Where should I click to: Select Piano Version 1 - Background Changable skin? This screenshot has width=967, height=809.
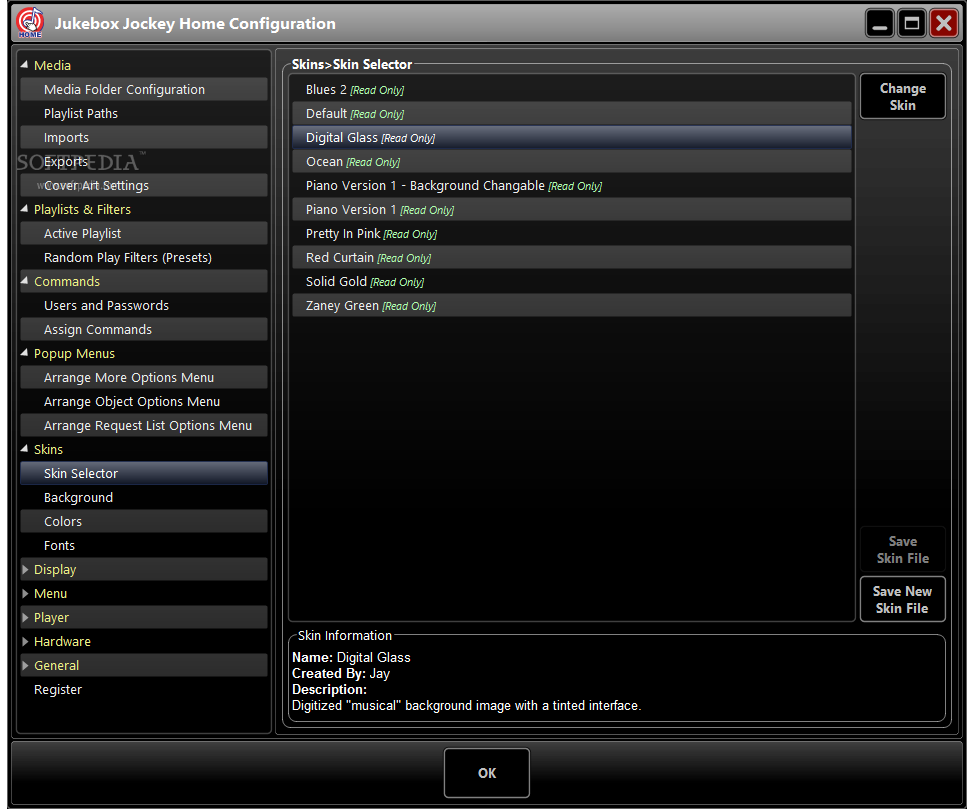coord(572,186)
